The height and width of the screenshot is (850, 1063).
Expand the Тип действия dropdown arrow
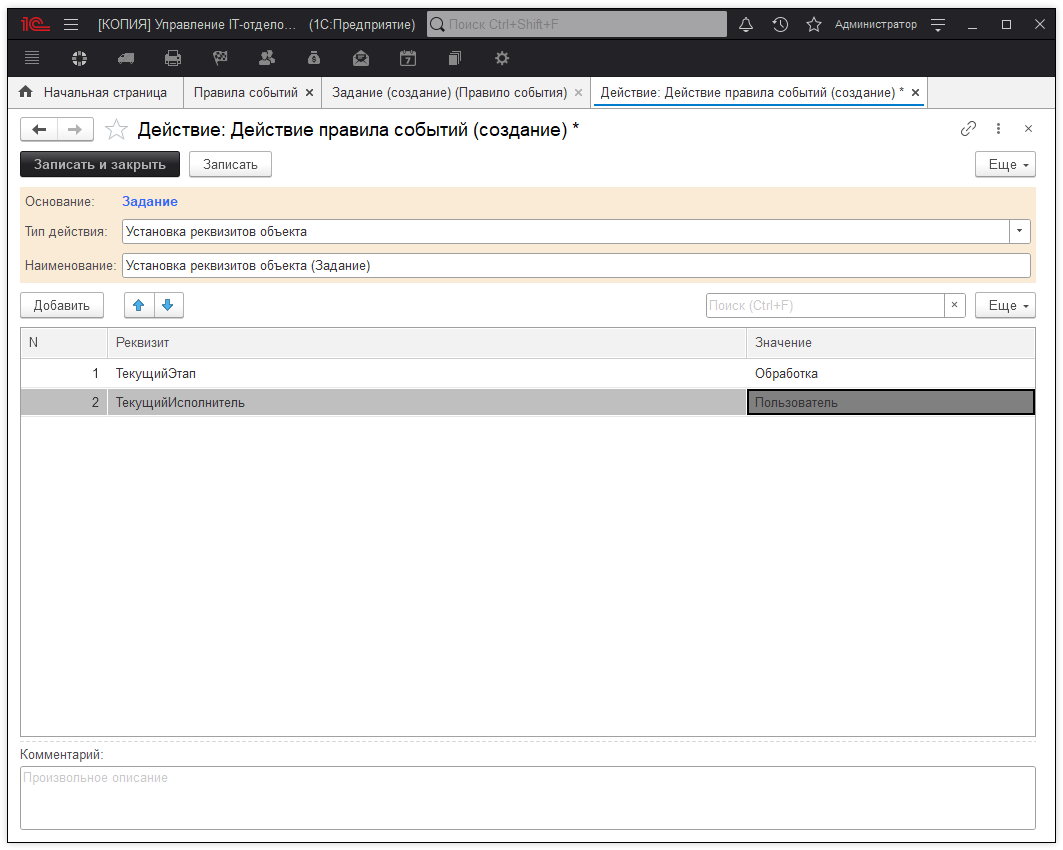pyautogui.click(x=1019, y=231)
